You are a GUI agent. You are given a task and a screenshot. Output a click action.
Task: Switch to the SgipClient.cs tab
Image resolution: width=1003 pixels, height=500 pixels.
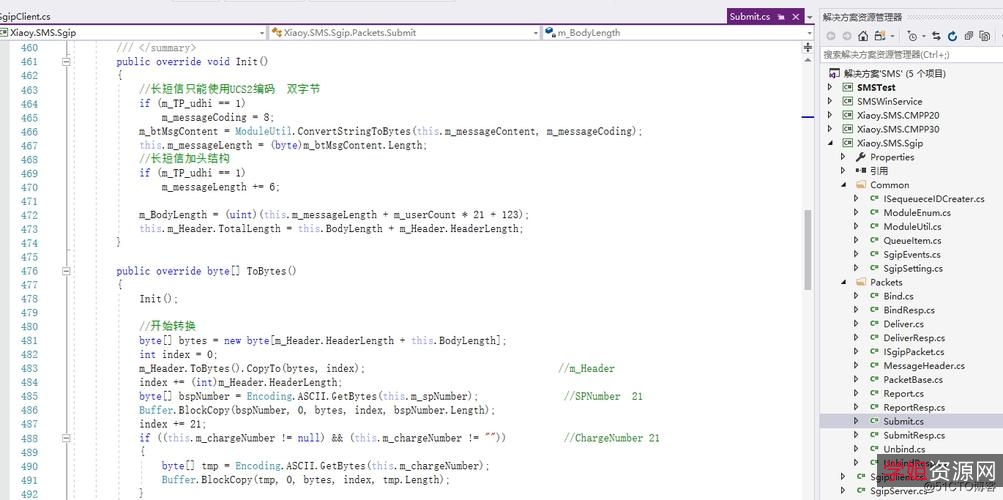click(x=26, y=17)
